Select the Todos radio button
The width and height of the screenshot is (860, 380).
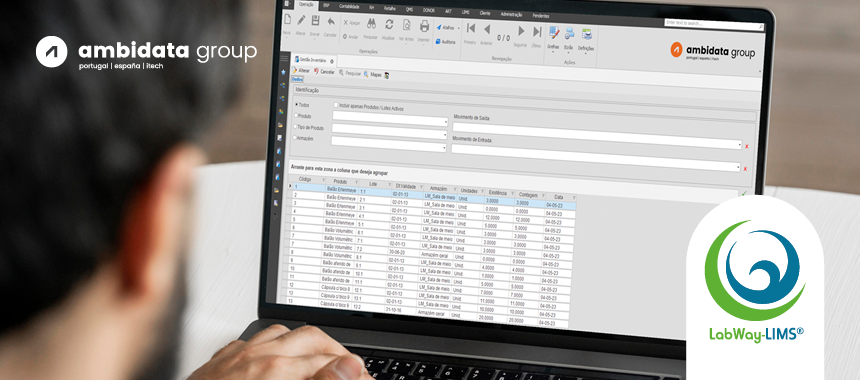tap(297, 104)
